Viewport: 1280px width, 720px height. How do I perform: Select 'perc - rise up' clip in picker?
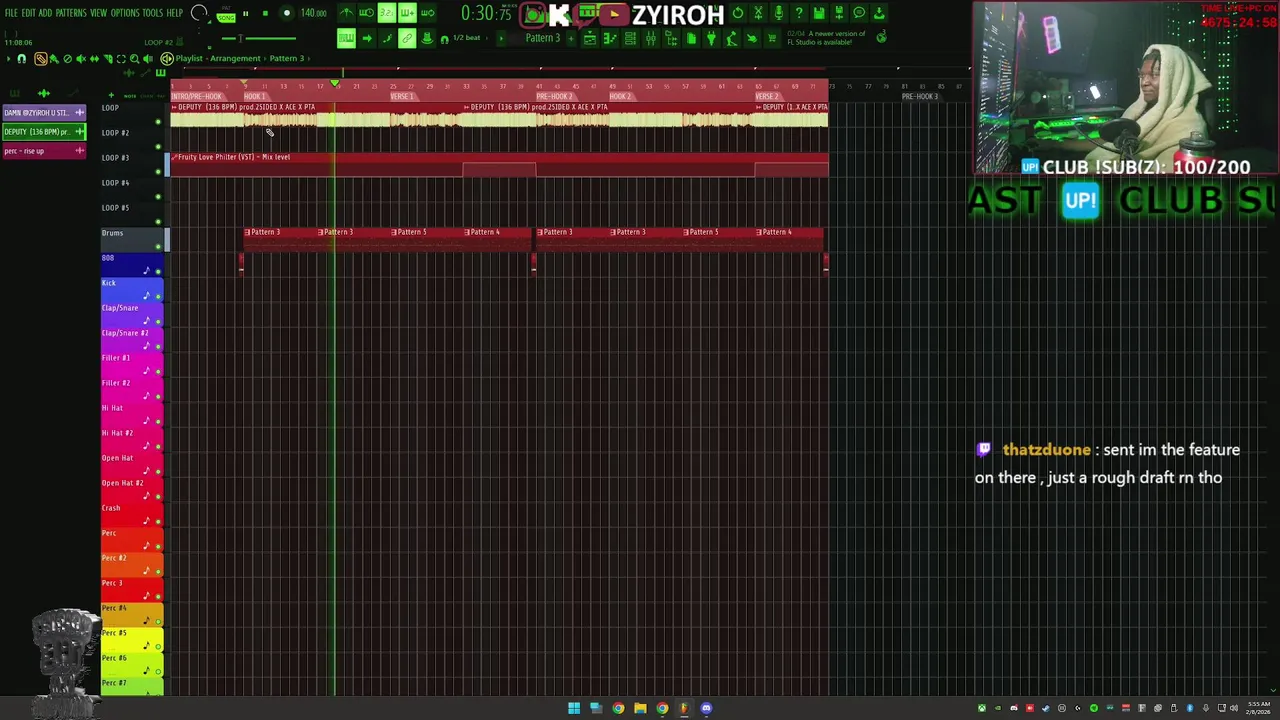coord(43,150)
